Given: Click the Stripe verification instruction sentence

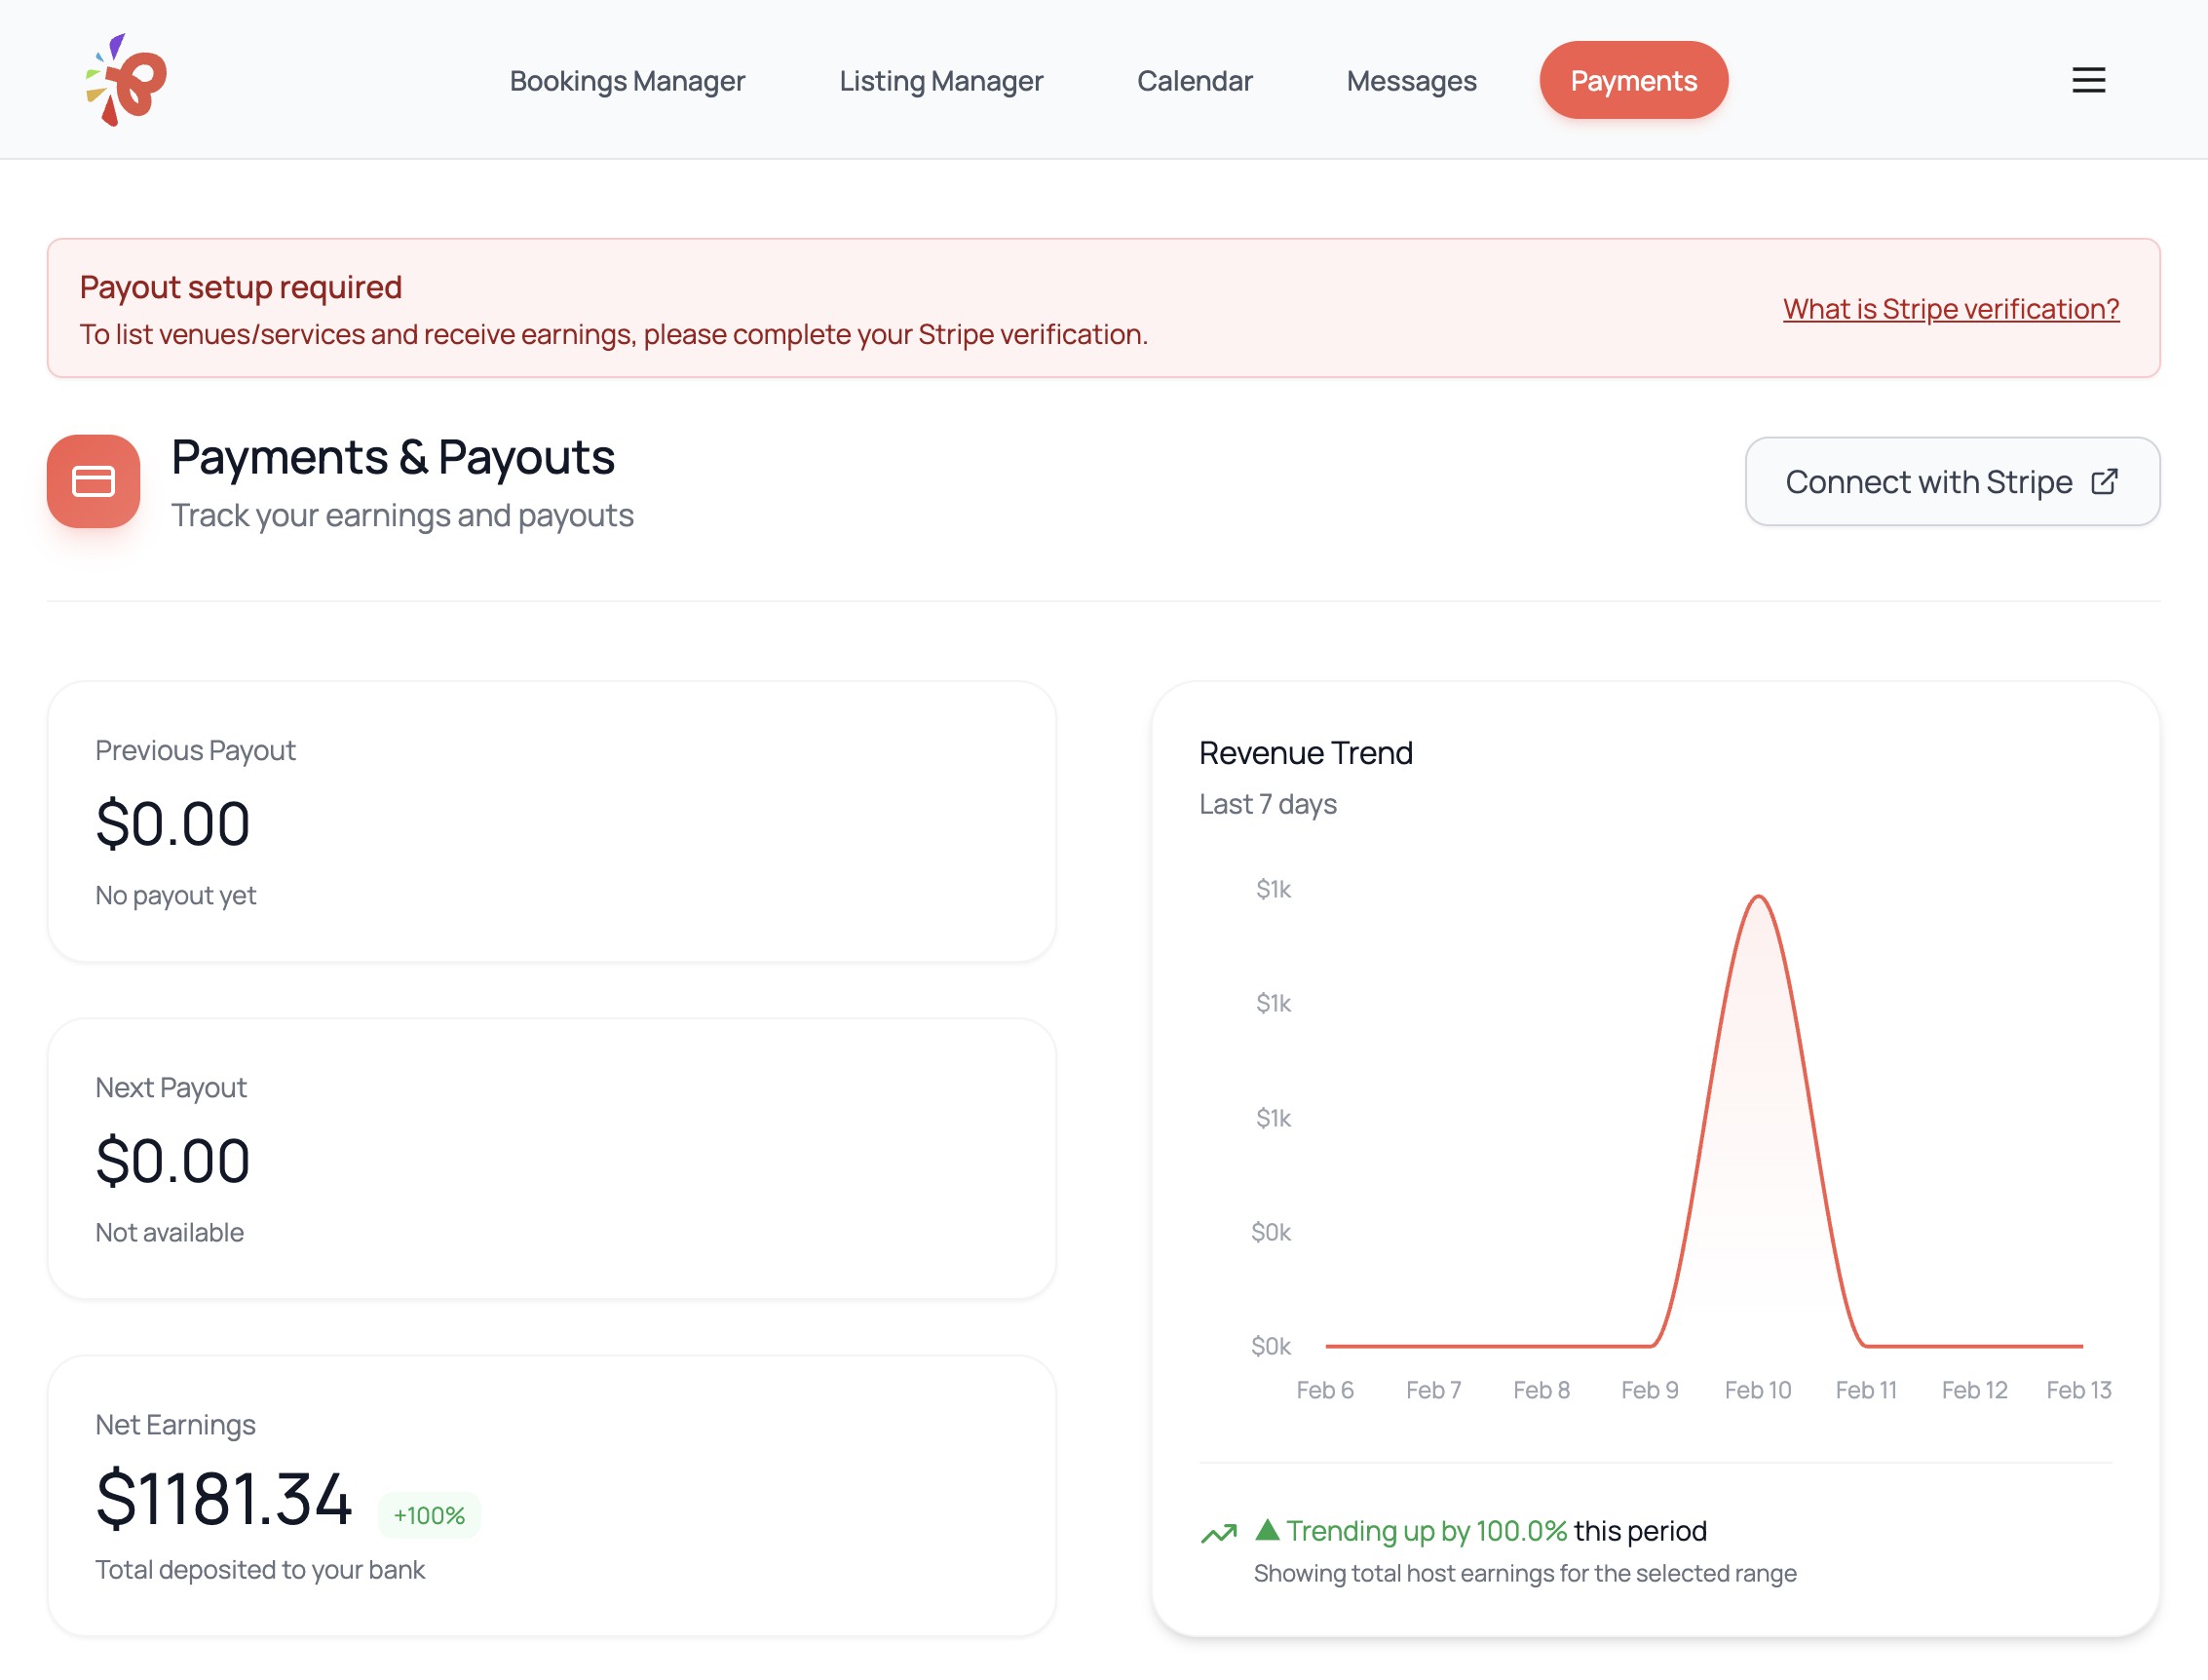Looking at the screenshot, I should 613,334.
